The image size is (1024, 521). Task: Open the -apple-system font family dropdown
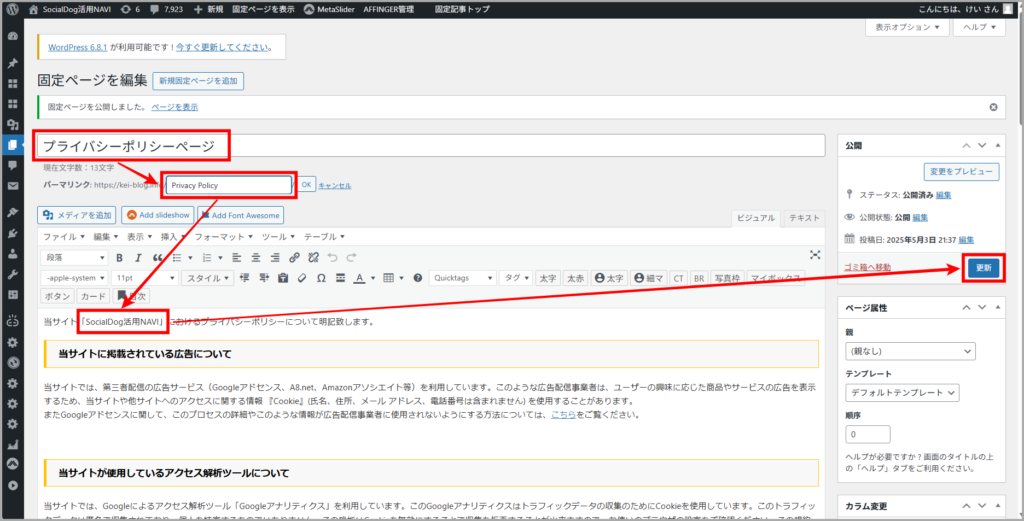pyautogui.click(x=74, y=278)
